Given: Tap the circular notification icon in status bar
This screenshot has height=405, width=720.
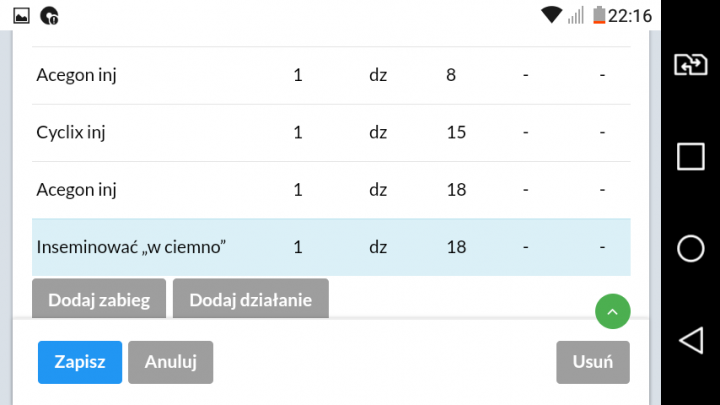Looking at the screenshot, I should (x=49, y=15).
